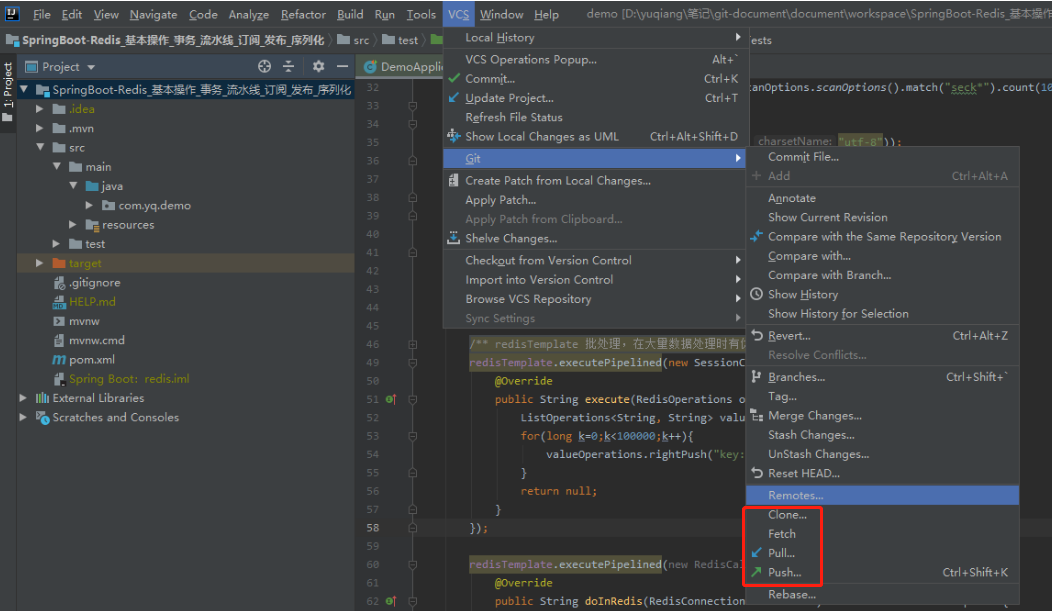Expand the .mvn folder
1052x611 pixels.
click(x=40, y=128)
